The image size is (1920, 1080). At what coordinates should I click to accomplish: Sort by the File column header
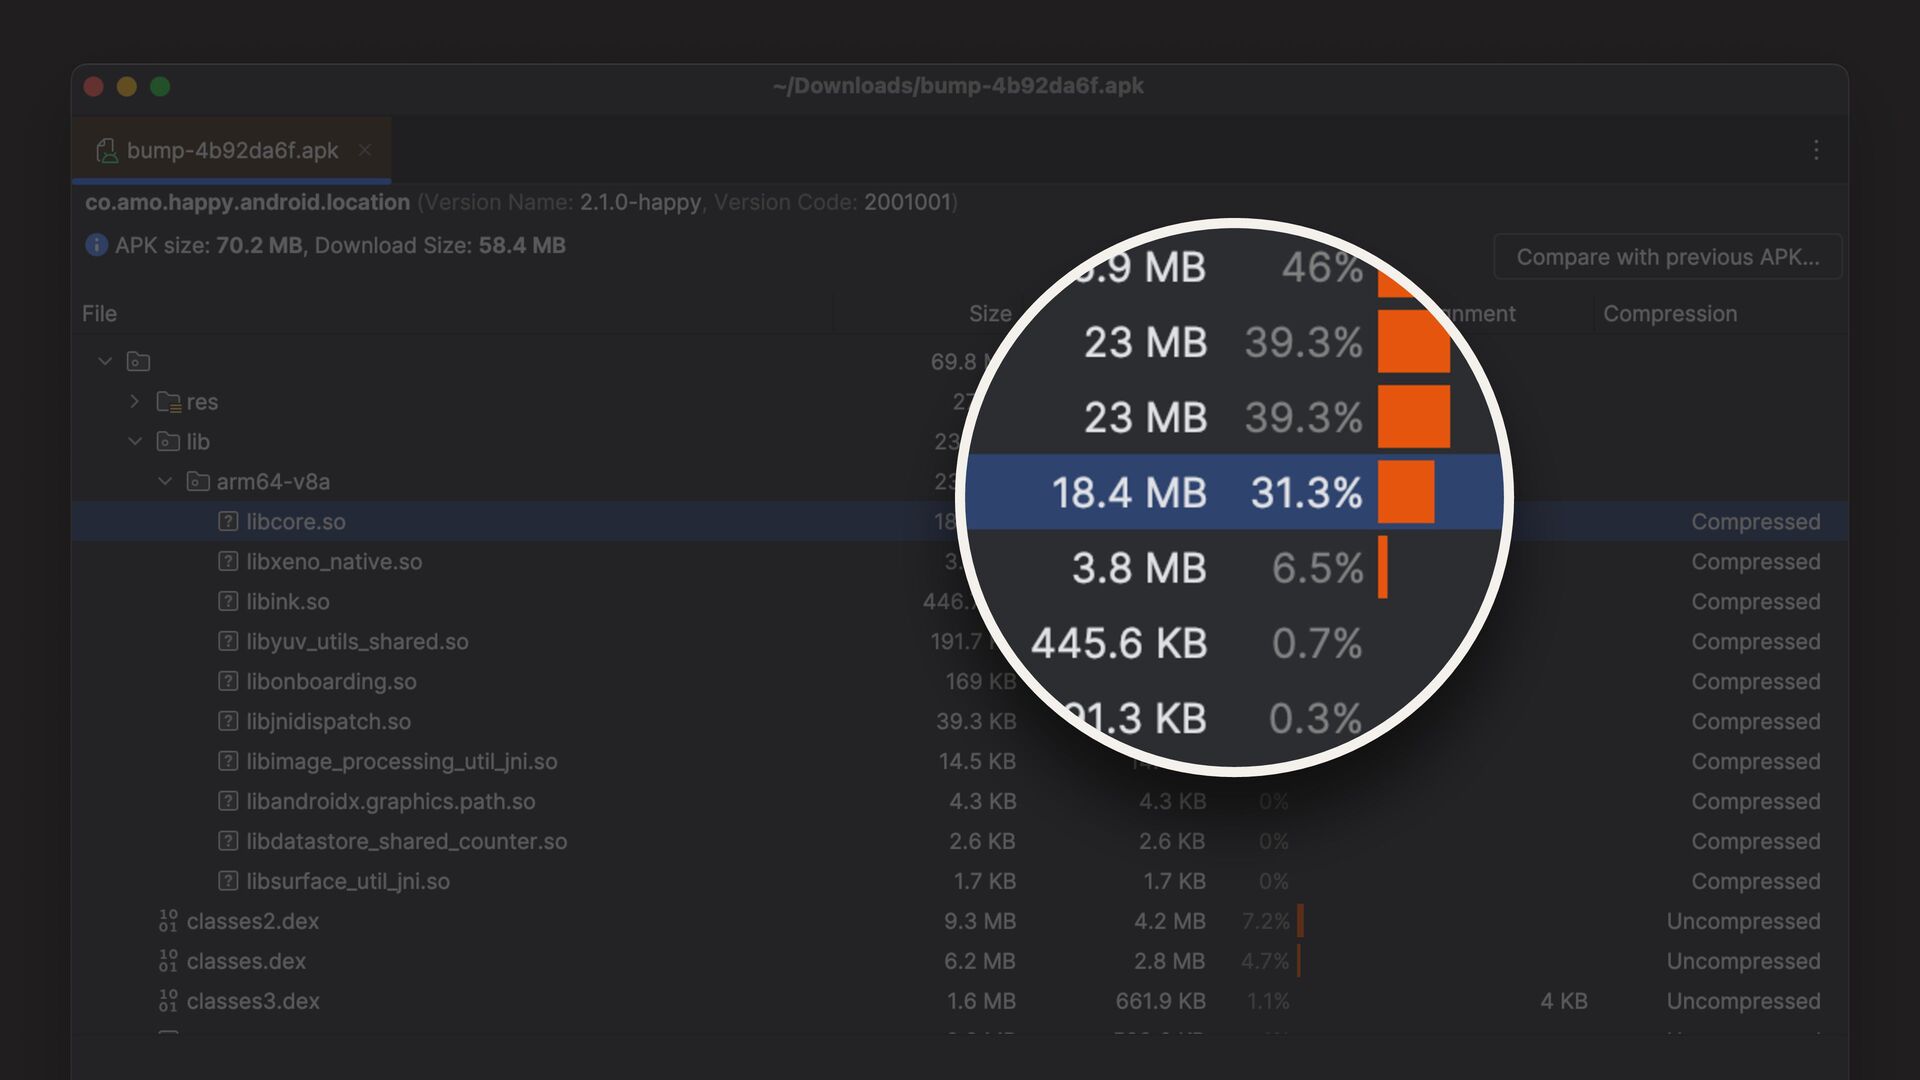coord(99,313)
